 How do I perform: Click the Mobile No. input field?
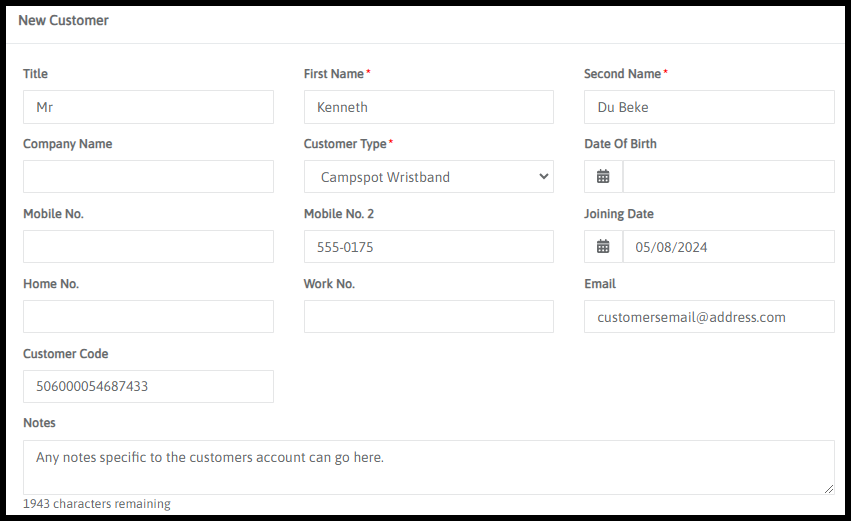148,247
